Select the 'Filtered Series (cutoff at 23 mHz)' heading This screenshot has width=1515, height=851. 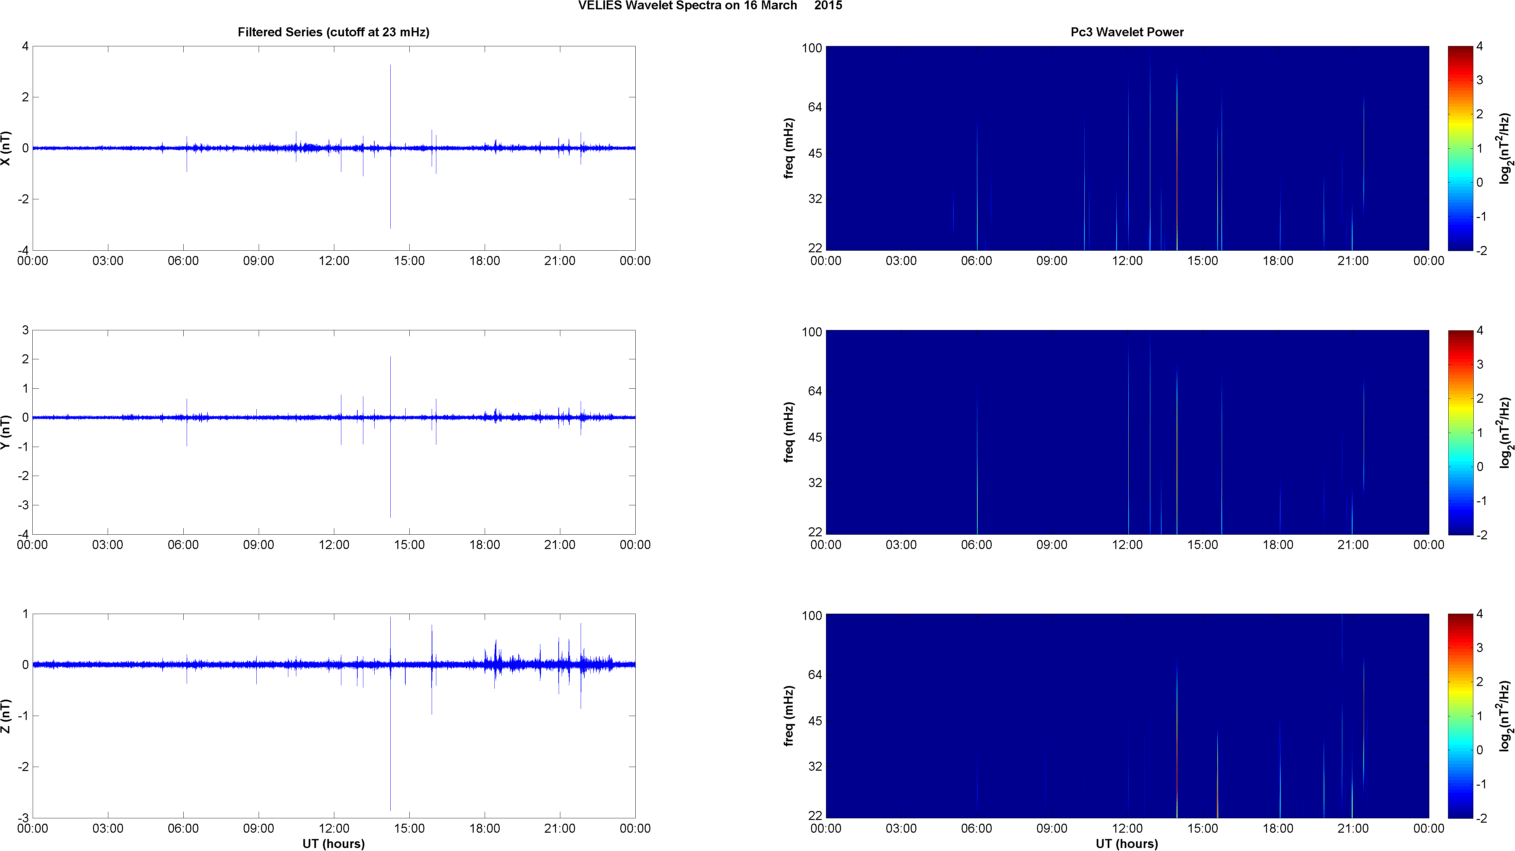[333, 32]
